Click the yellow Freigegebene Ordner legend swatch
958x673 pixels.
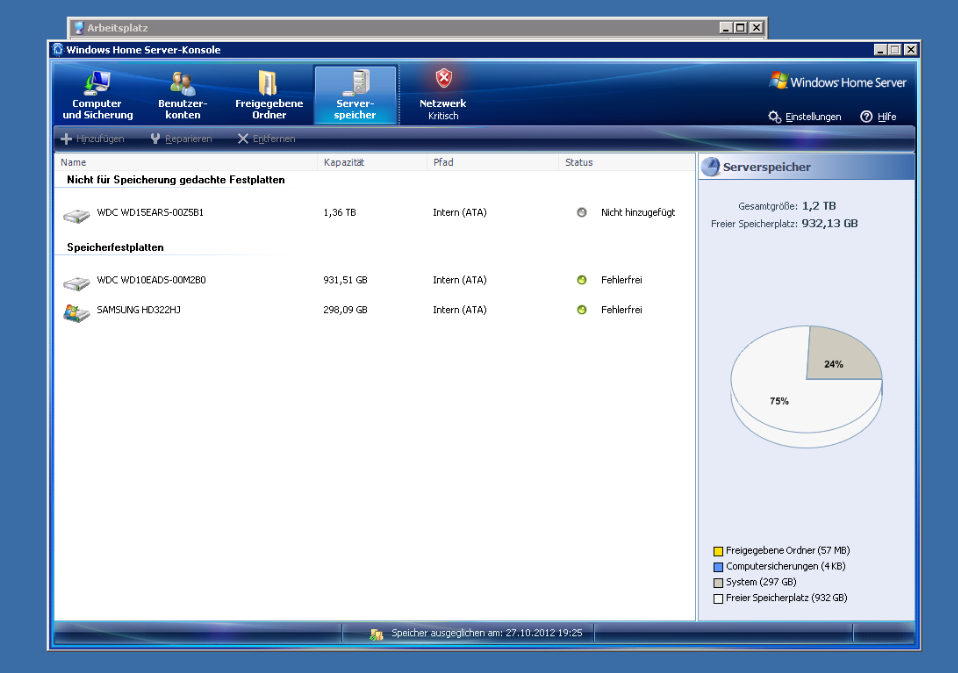coord(718,551)
